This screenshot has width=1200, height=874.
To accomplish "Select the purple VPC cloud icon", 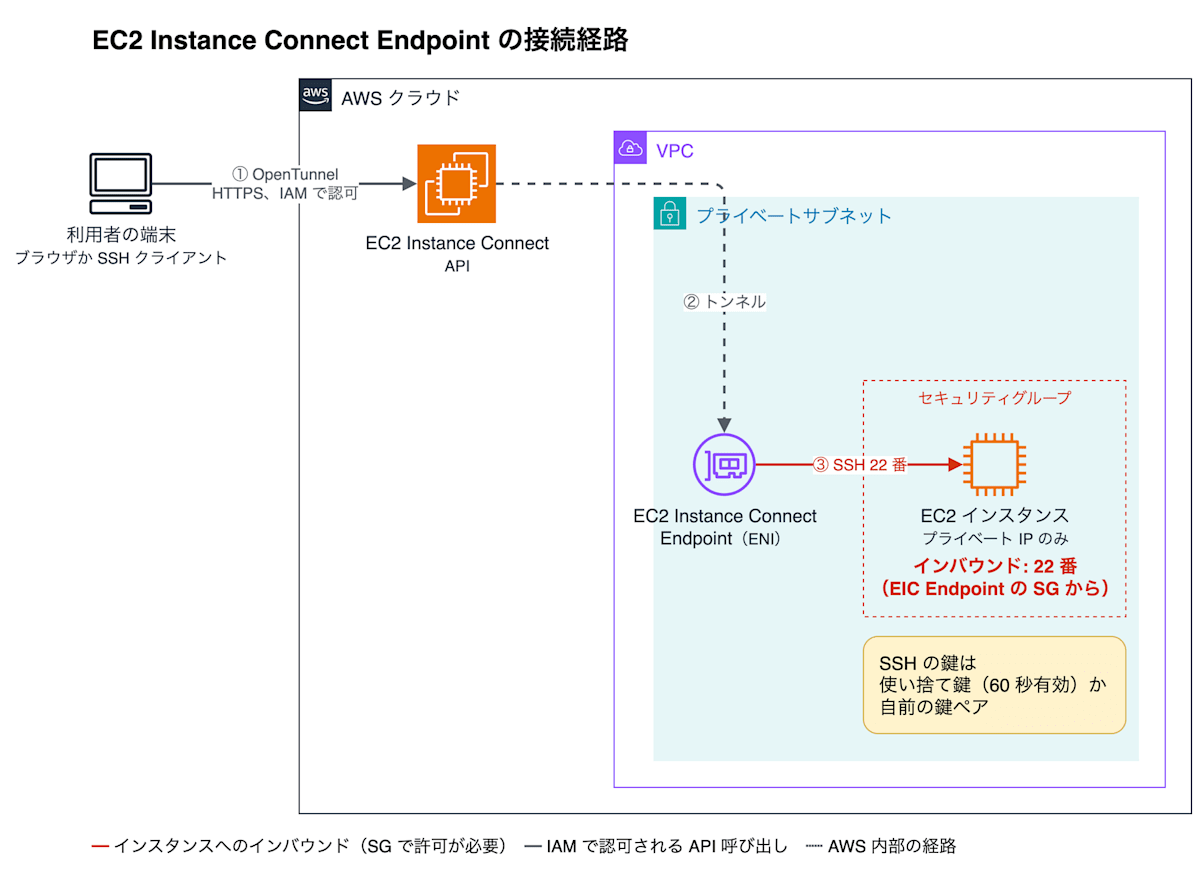I will tap(630, 148).
